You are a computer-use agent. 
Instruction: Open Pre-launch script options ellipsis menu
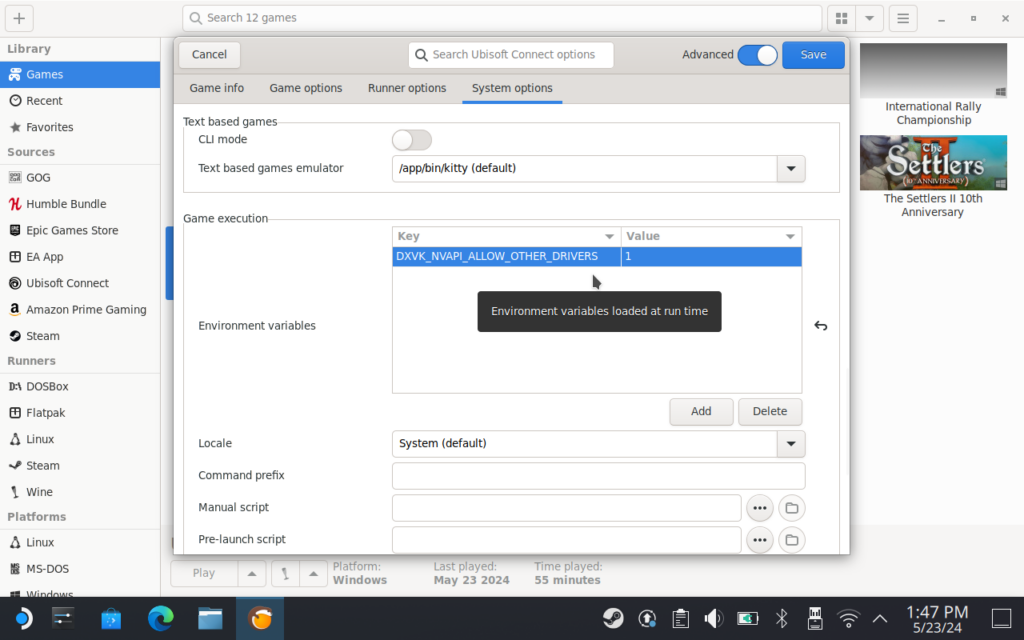tap(760, 540)
